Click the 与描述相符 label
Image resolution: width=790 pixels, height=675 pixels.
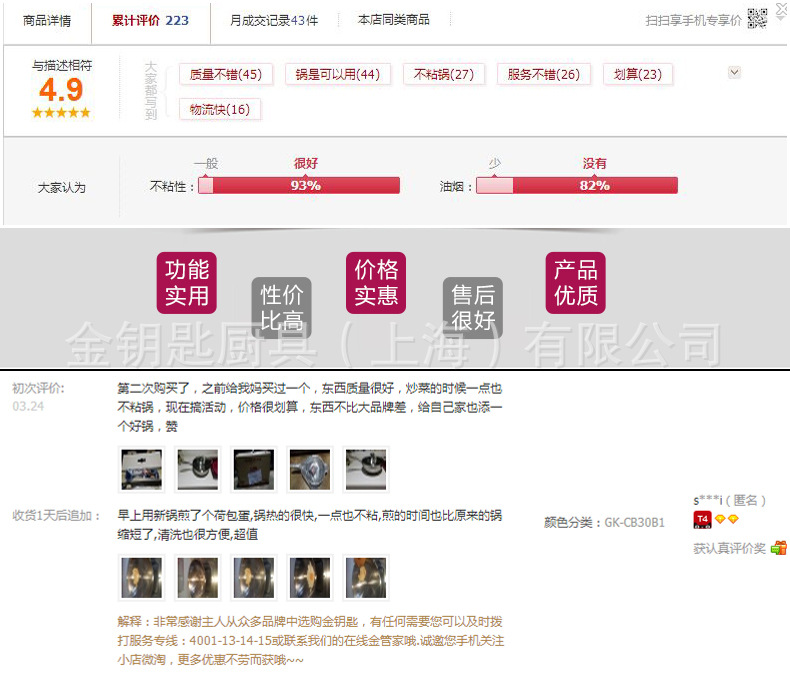pyautogui.click(x=62, y=65)
